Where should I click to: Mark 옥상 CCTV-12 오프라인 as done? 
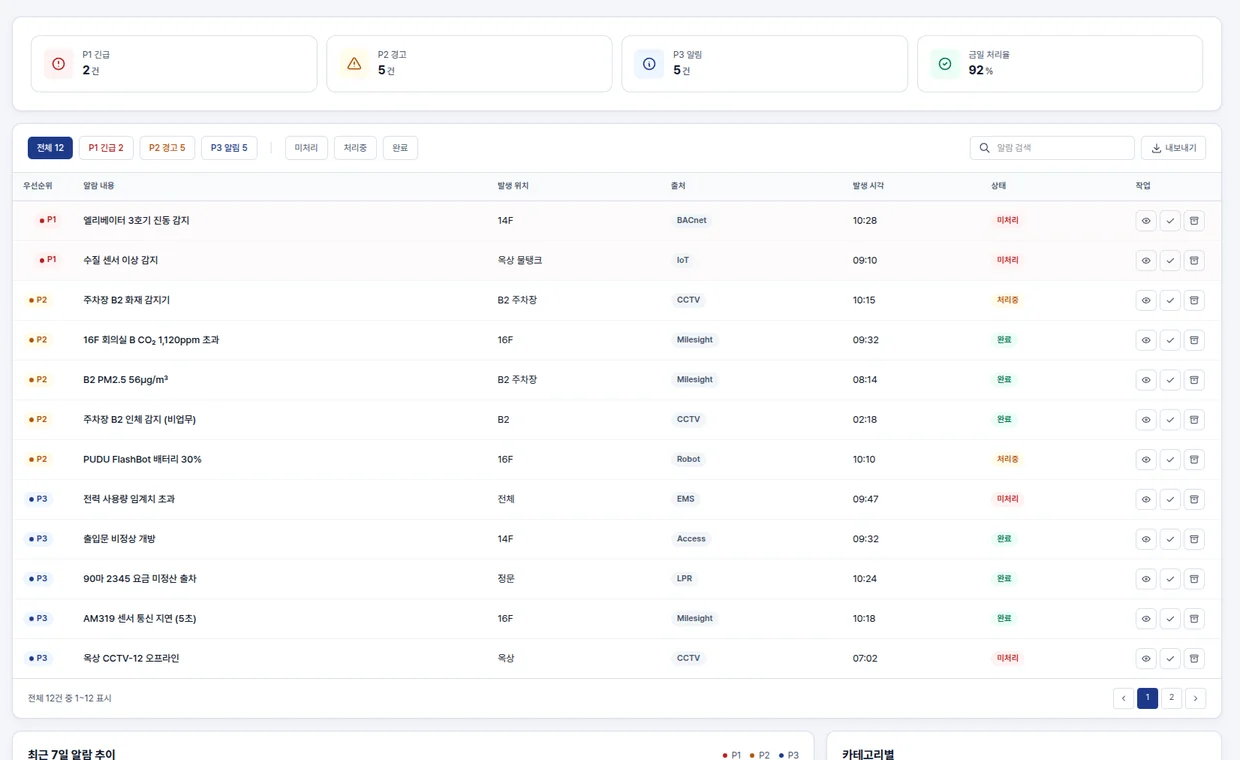pos(1170,658)
